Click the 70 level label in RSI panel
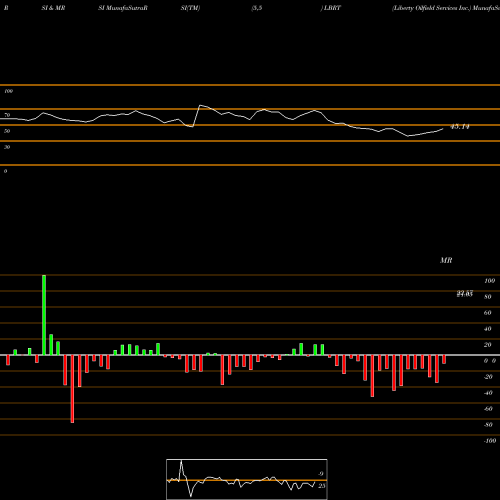This screenshot has width=500, height=500. 7,115
